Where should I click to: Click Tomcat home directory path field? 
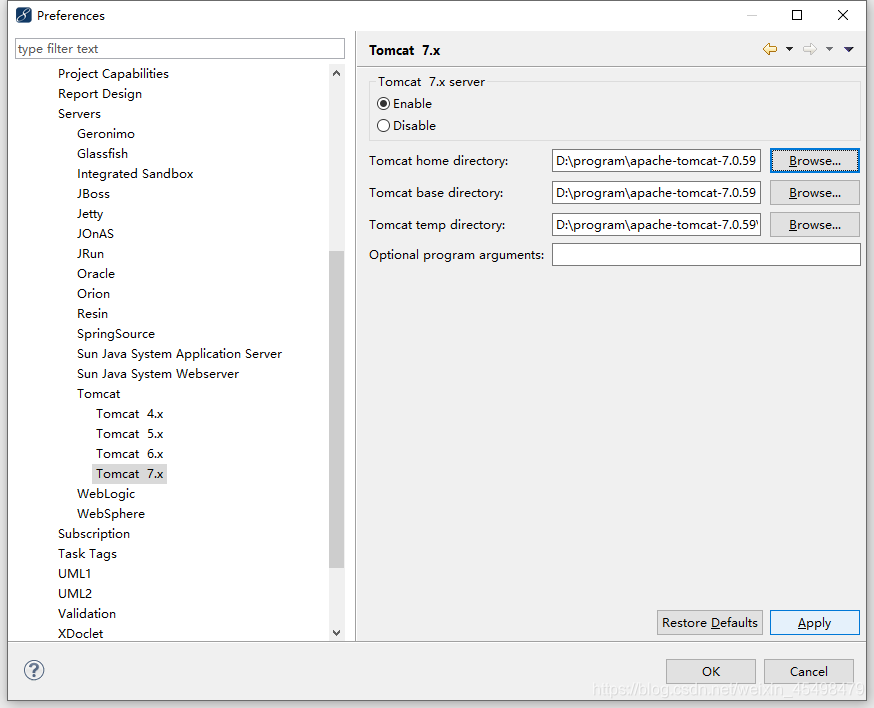656,161
